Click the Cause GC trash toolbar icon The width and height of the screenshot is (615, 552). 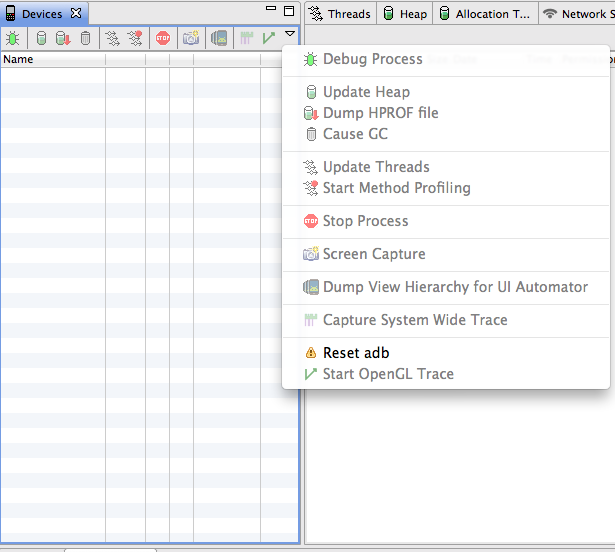click(85, 38)
